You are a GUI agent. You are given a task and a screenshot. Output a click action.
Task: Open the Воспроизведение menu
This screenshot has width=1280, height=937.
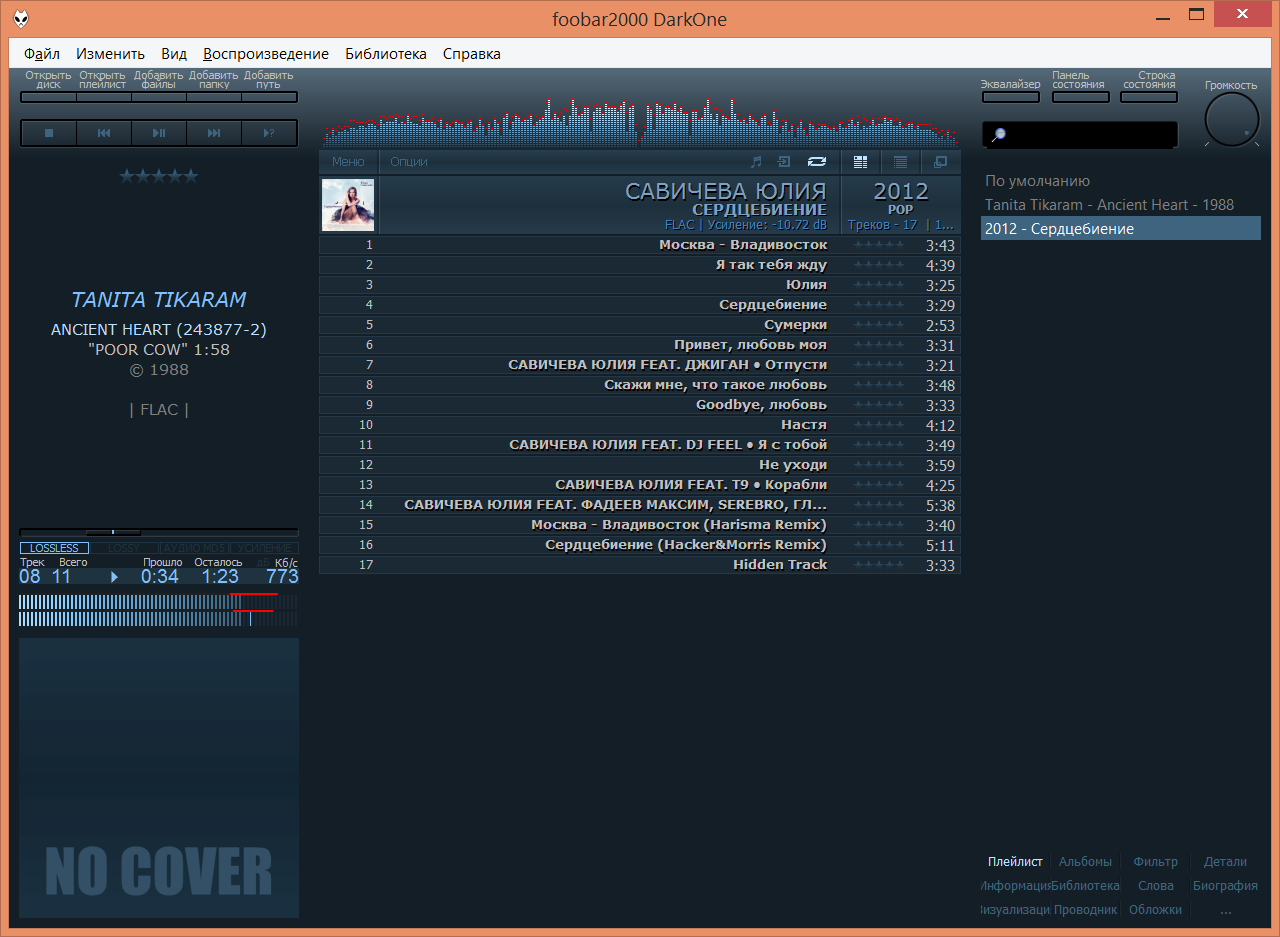[x=265, y=54]
